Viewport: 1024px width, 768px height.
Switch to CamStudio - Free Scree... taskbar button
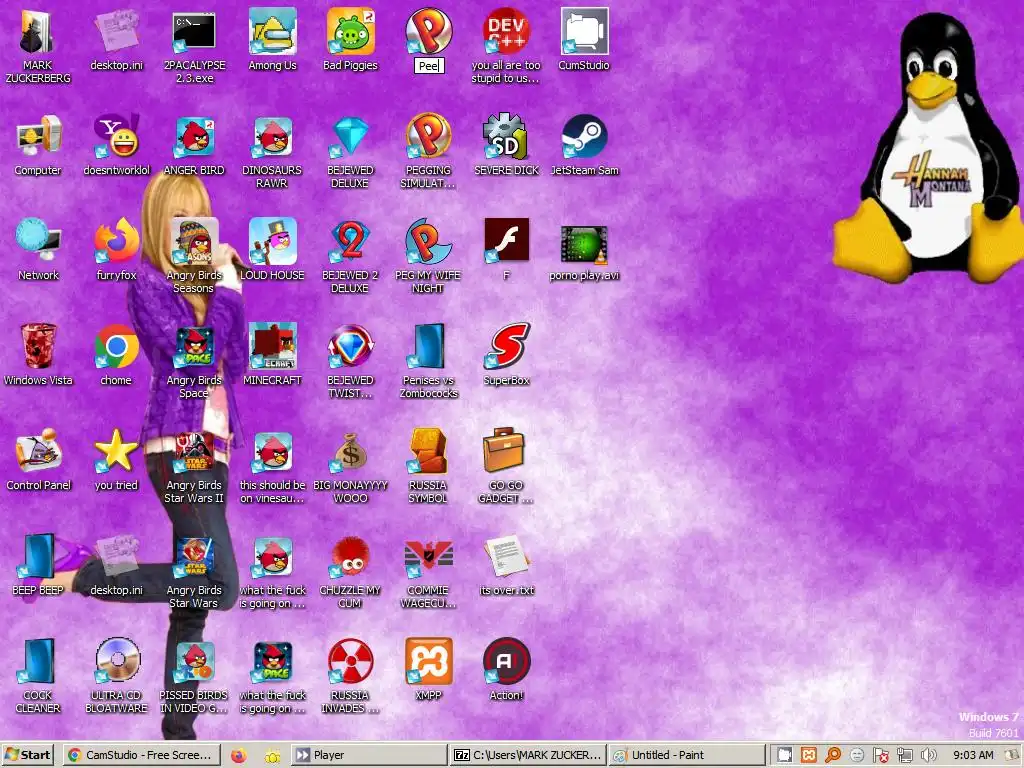(x=142, y=755)
